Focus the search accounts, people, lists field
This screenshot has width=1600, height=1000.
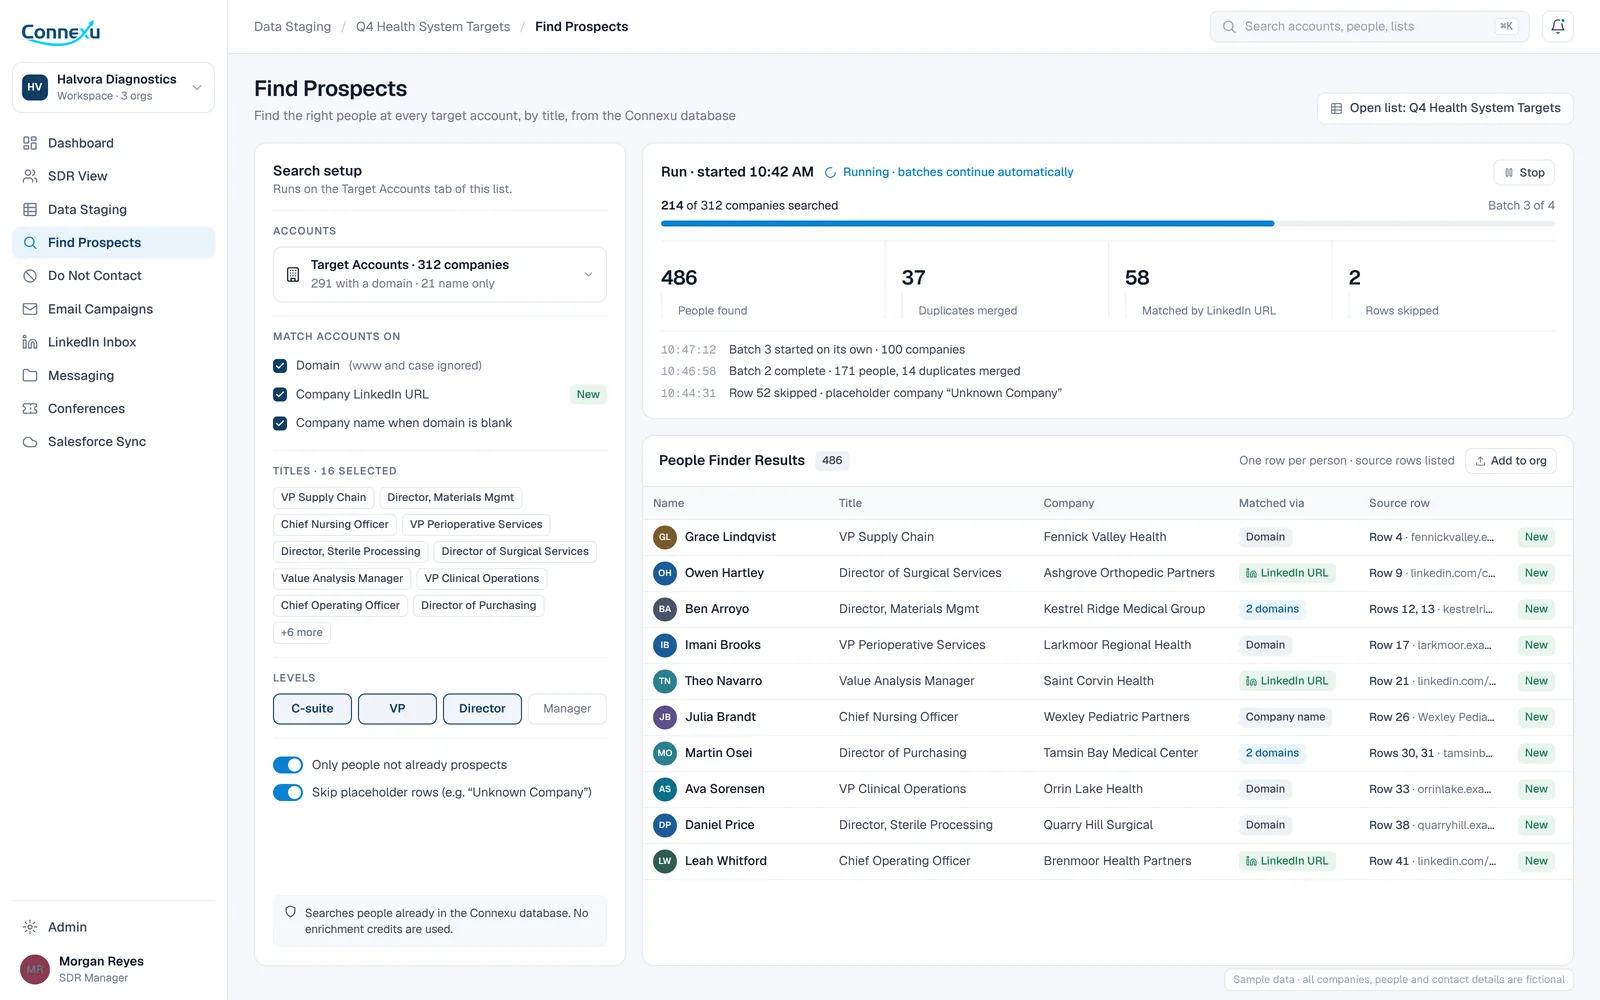pyautogui.click(x=1369, y=27)
